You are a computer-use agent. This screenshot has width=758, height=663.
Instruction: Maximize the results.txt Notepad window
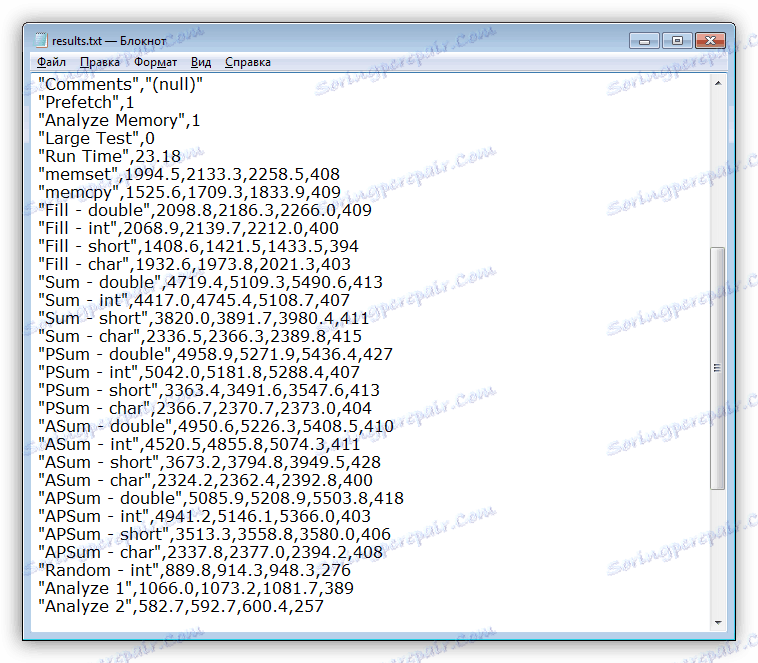click(677, 41)
